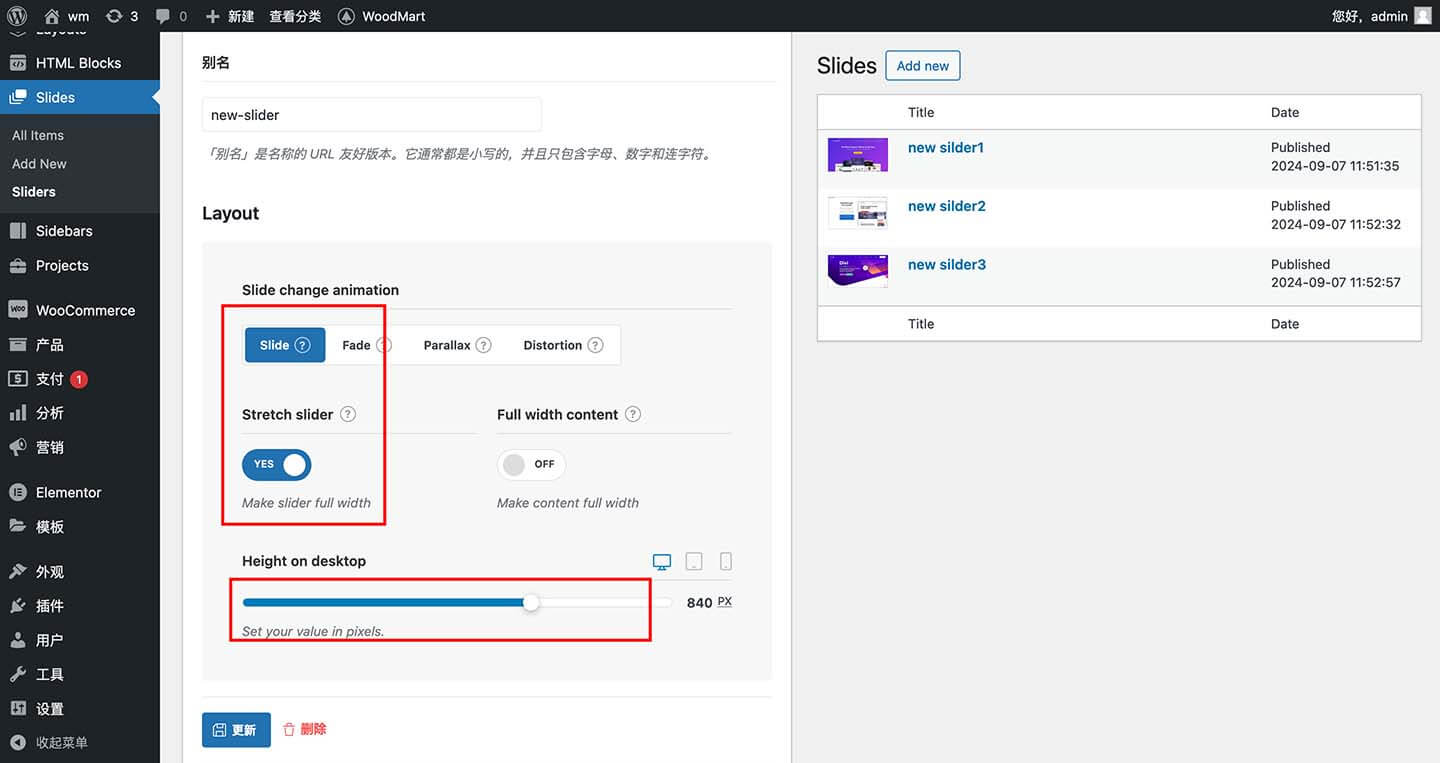1440x763 pixels.
Task: Click admin avatar icon
Action: click(x=1422, y=16)
